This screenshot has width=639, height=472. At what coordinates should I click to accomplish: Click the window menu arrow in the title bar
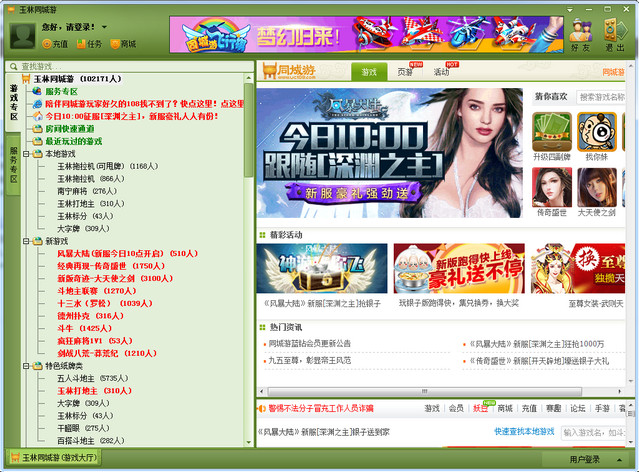570,9
